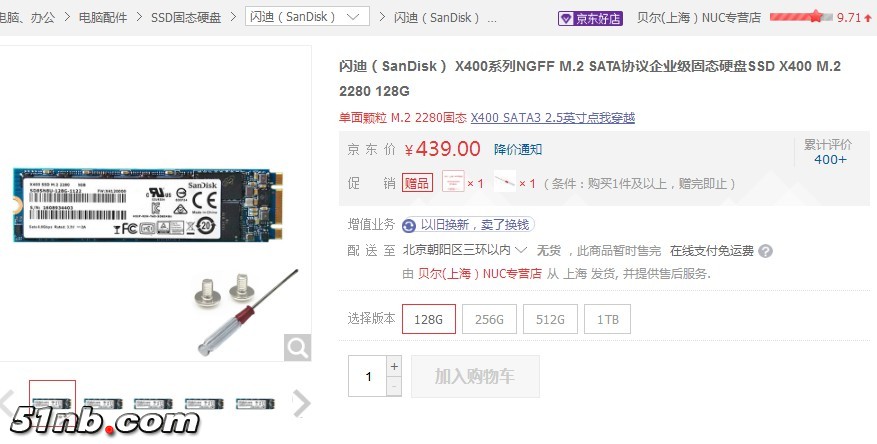Open the X400 SATA3 2.5英寸点我穿越 link

(x=553, y=117)
